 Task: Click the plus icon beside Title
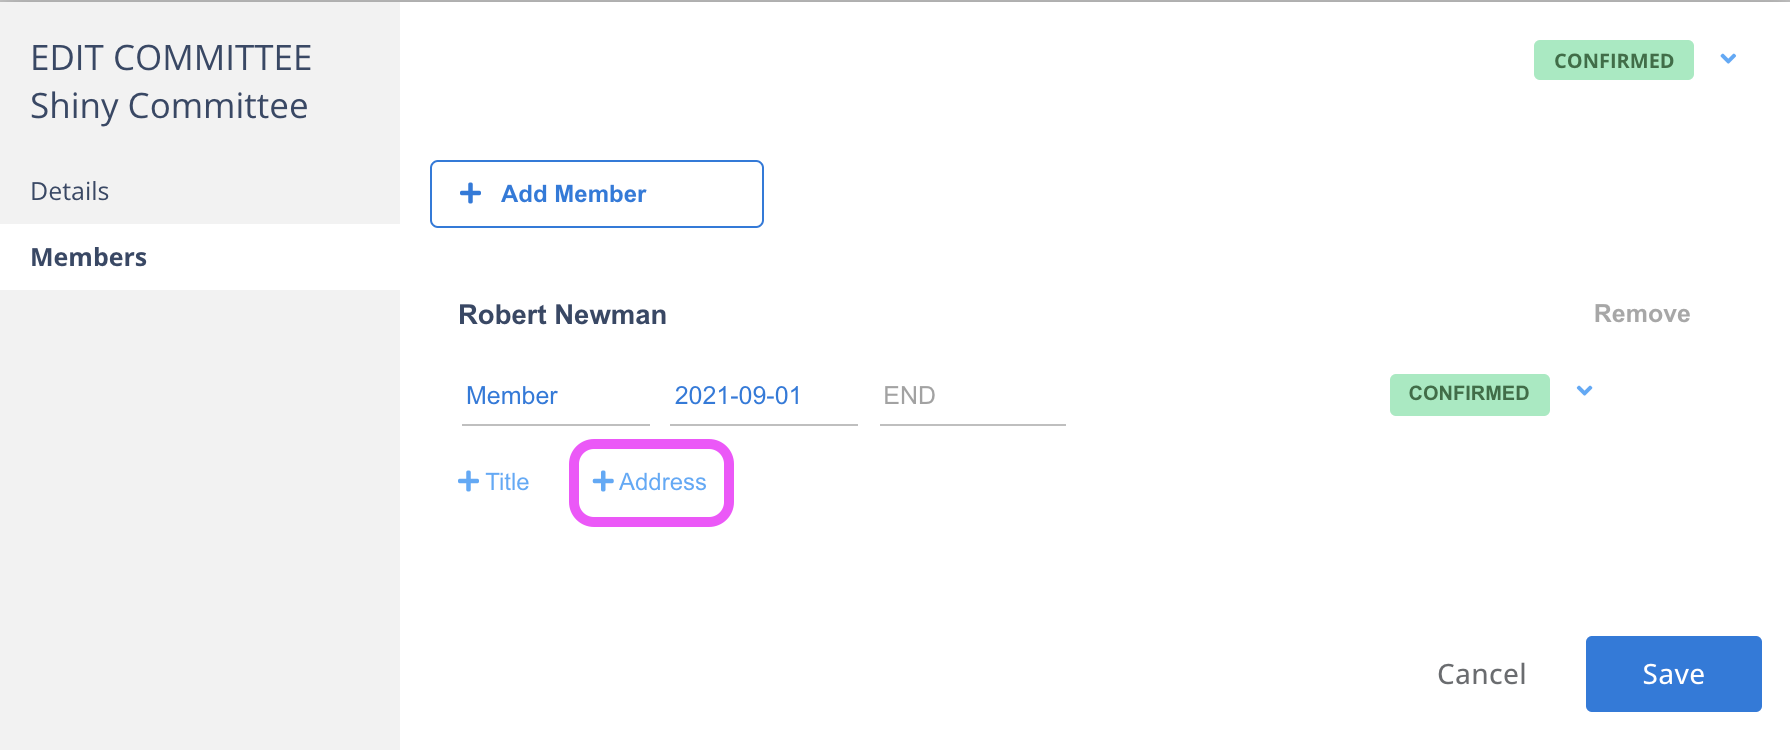pyautogui.click(x=468, y=482)
